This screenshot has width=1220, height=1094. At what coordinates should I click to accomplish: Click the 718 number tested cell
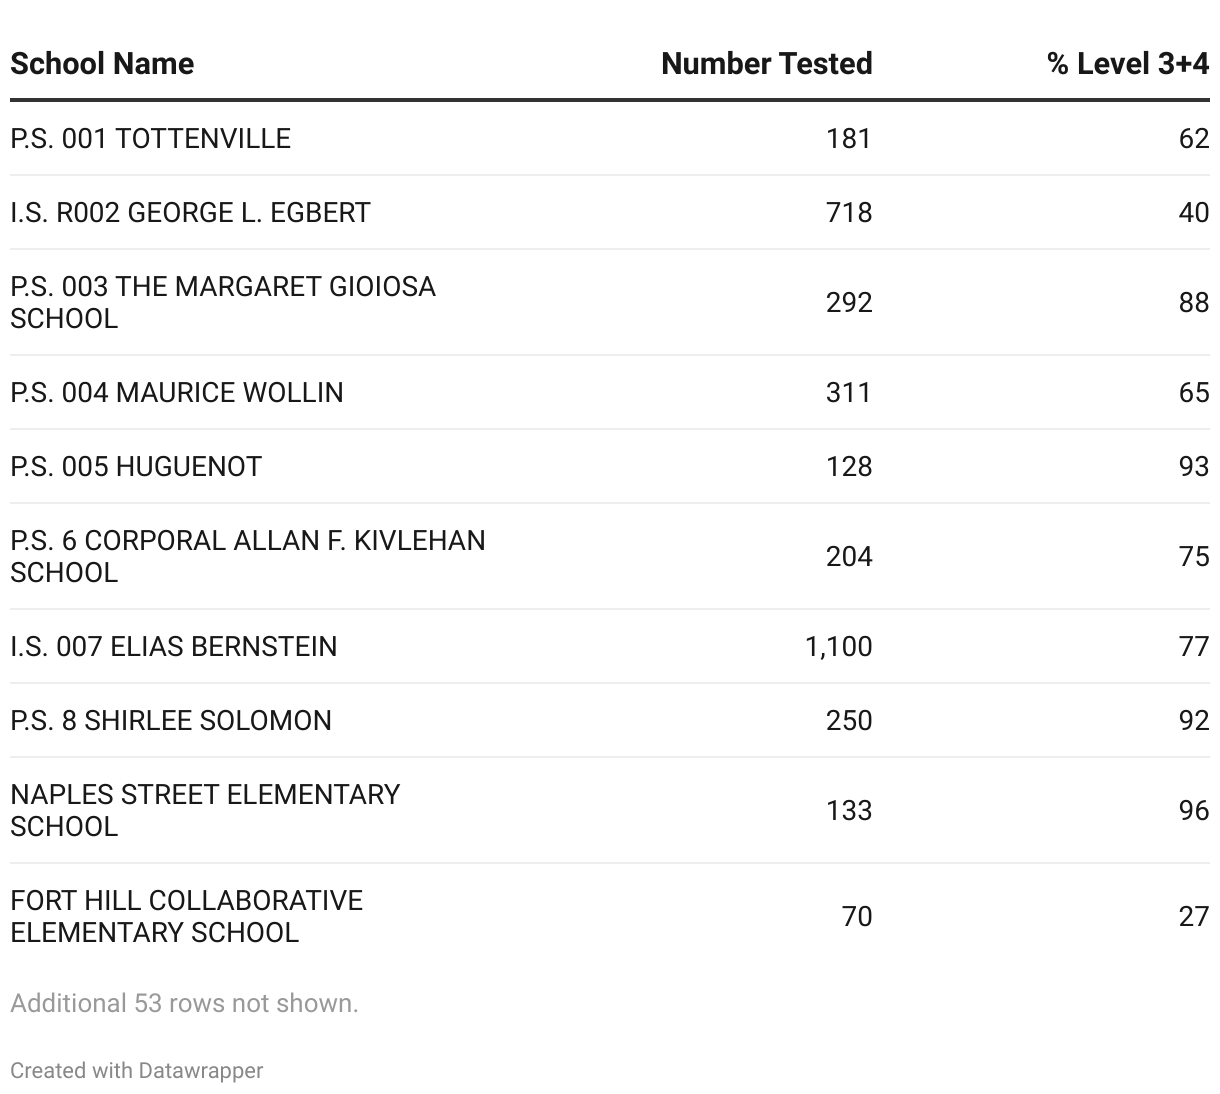[849, 212]
